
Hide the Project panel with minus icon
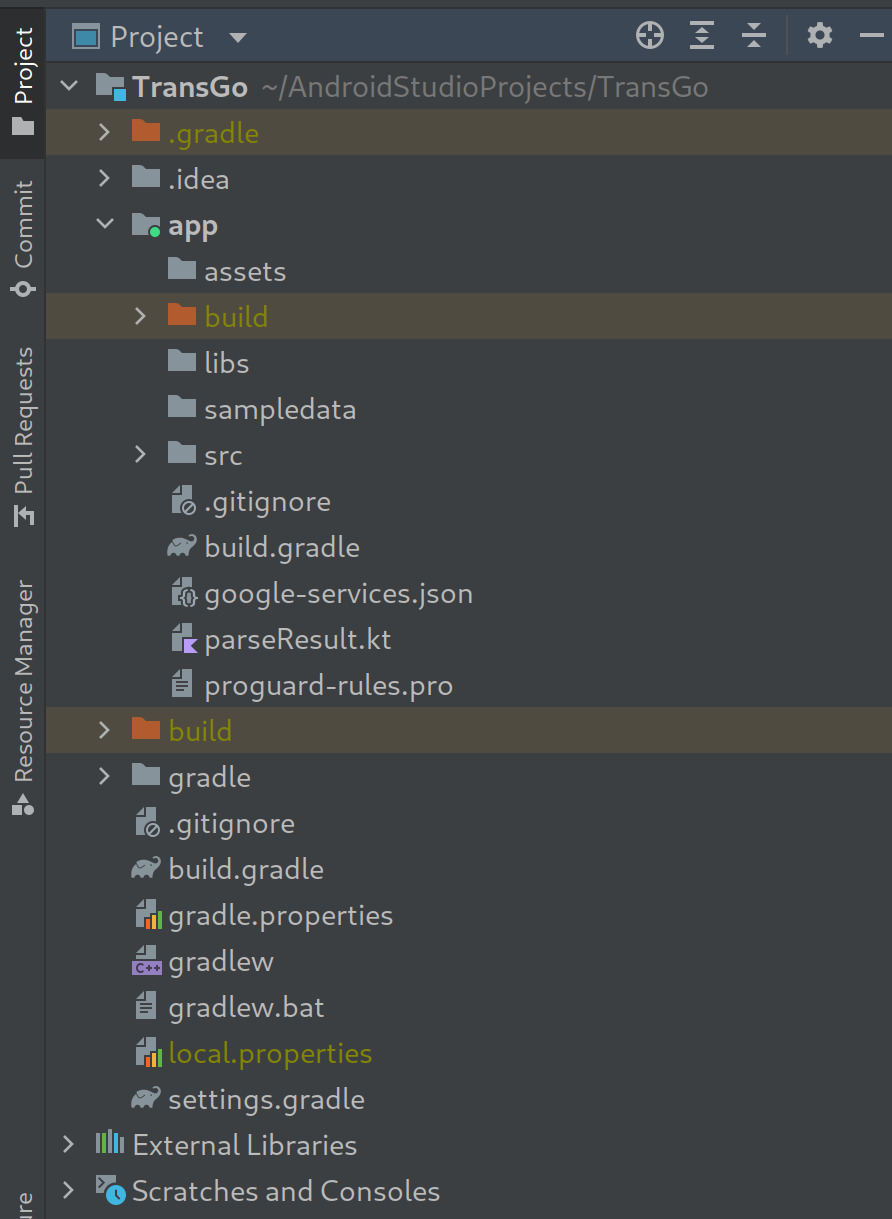[x=871, y=36]
